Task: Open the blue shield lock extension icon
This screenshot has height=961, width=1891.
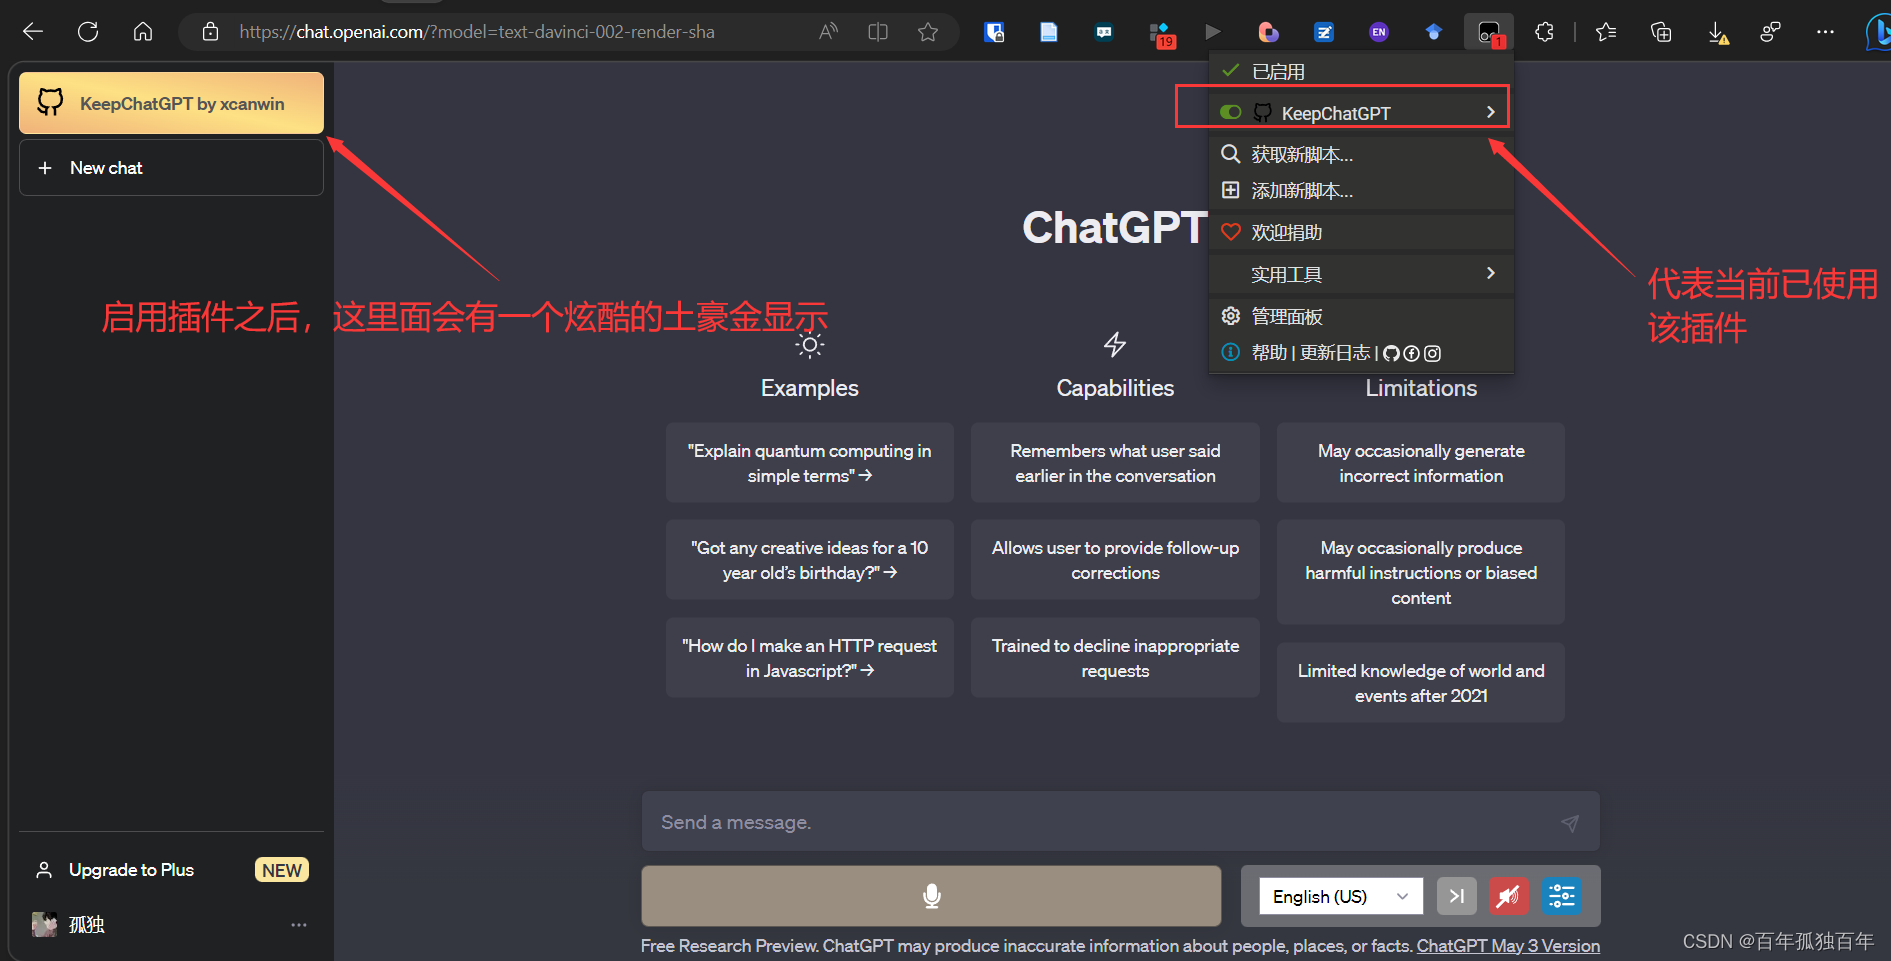Action: point(994,32)
